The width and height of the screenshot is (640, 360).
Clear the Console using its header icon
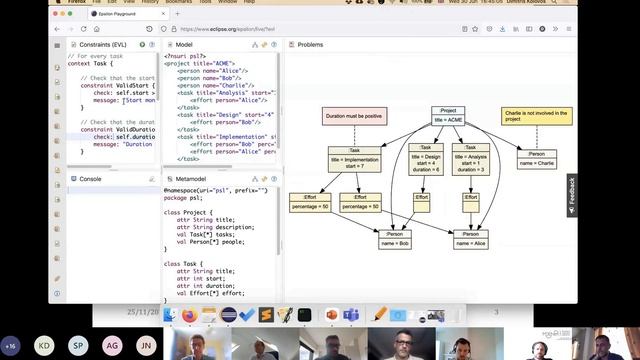tap(152, 179)
